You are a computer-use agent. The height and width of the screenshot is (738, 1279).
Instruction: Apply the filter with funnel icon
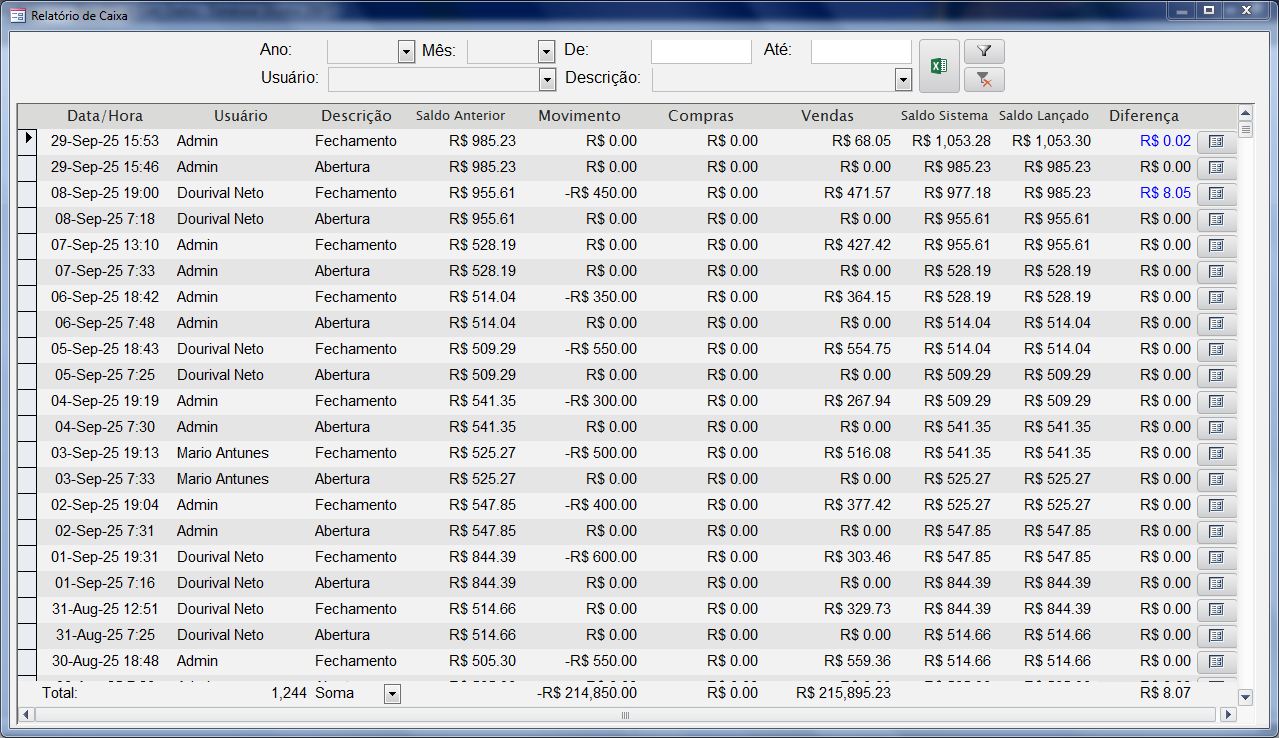(x=984, y=52)
